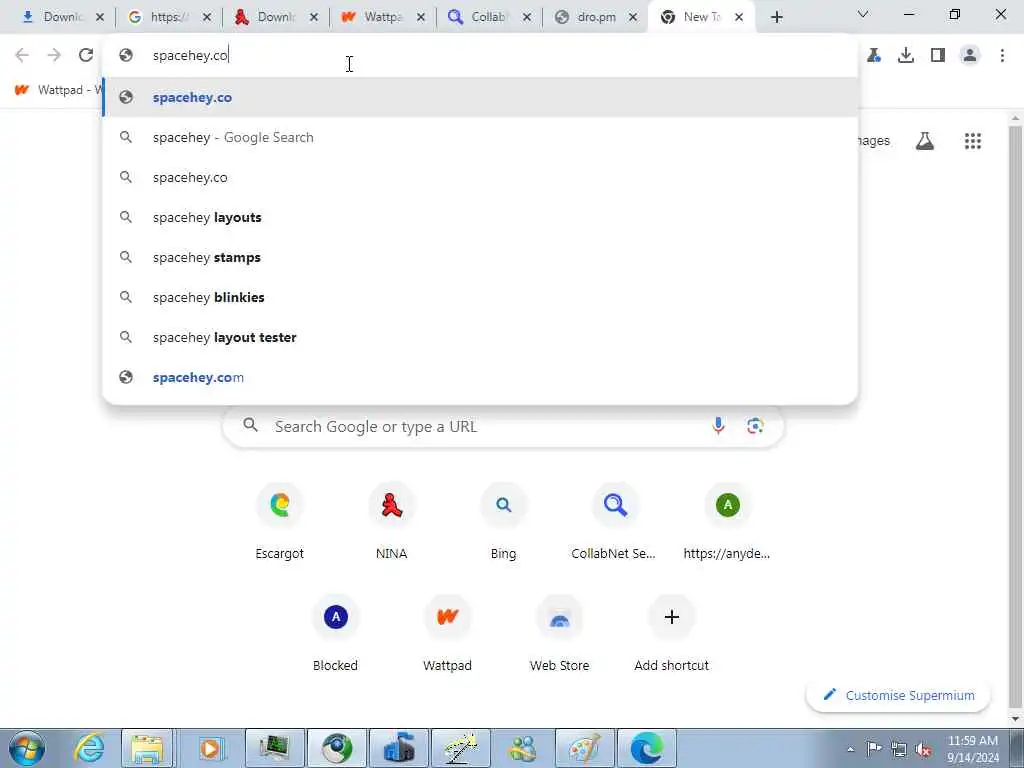Open the Web Store shortcut
Screen dimensions: 1024x768
click(x=559, y=634)
